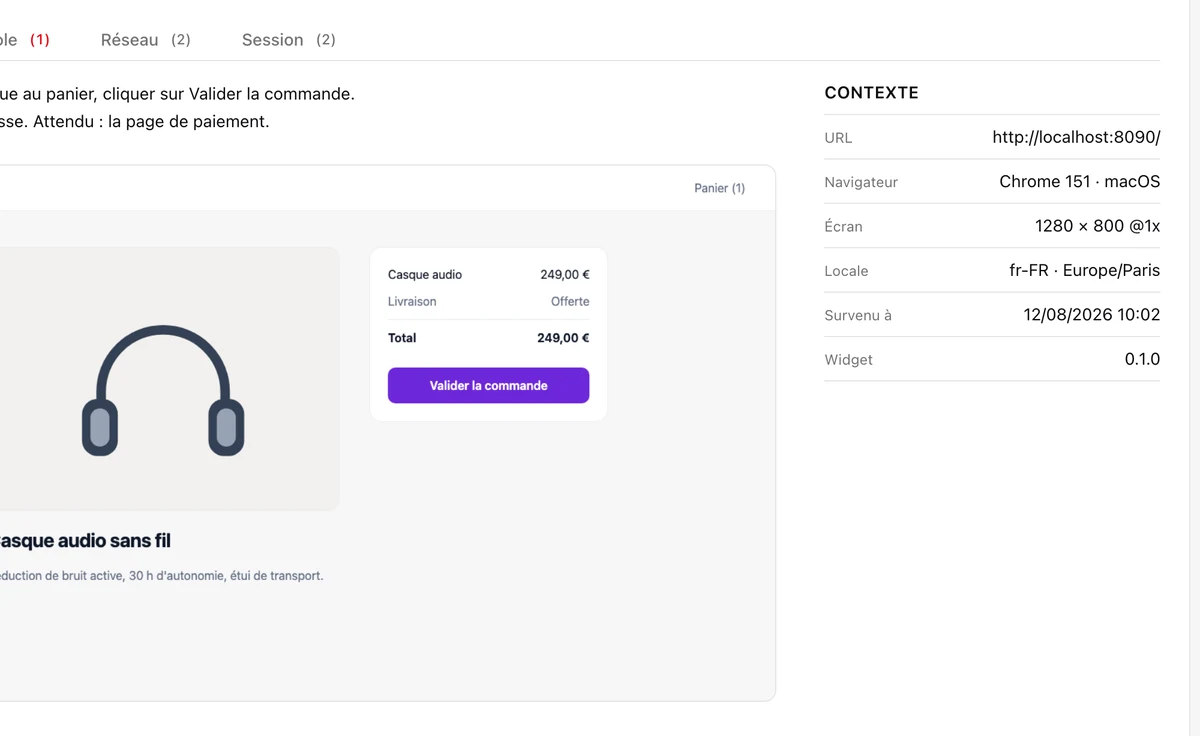Image resolution: width=1200 pixels, height=736 pixels.
Task: Select the Chrome 151 · macOS value
Action: coord(1079,181)
